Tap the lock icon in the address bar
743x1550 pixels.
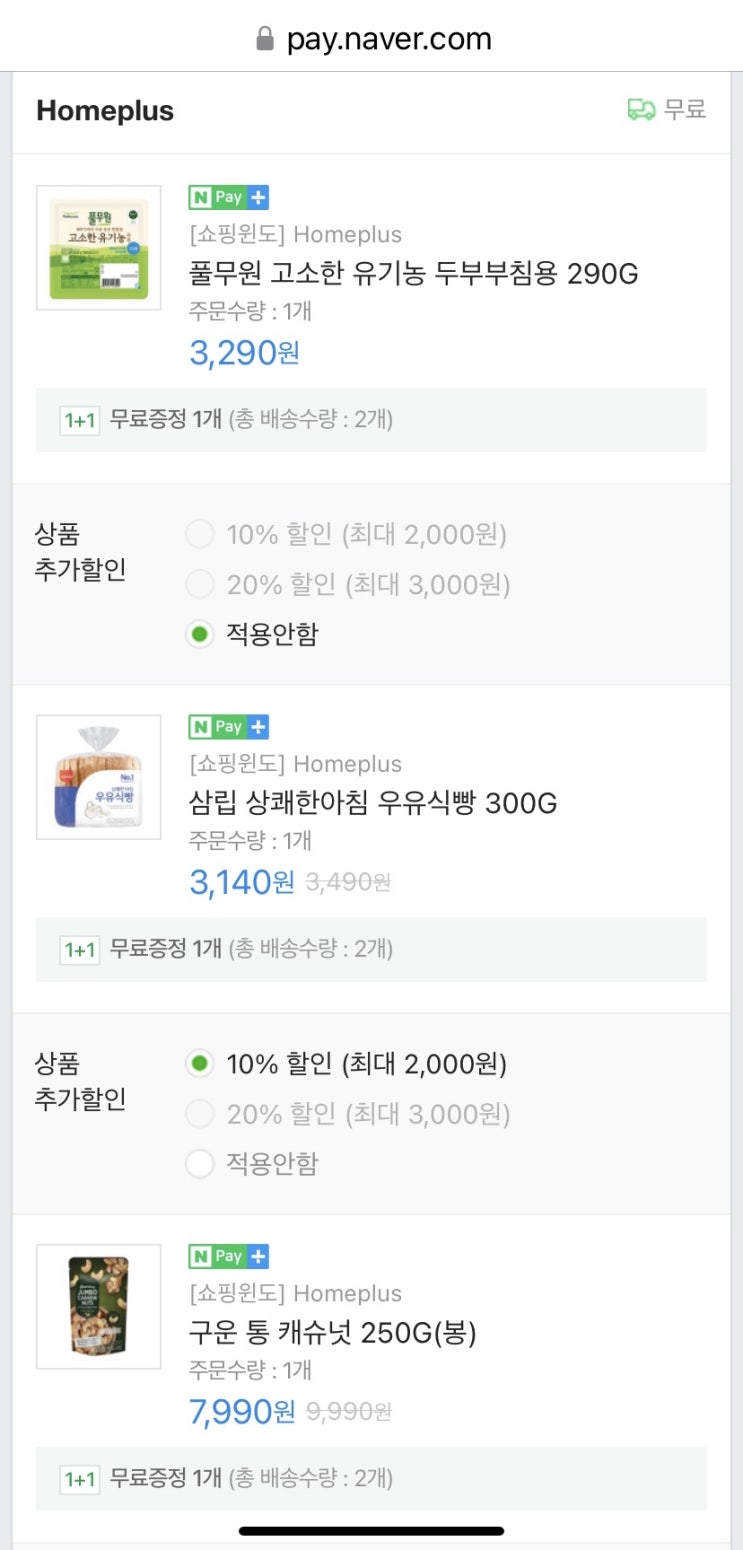pyautogui.click(x=265, y=40)
